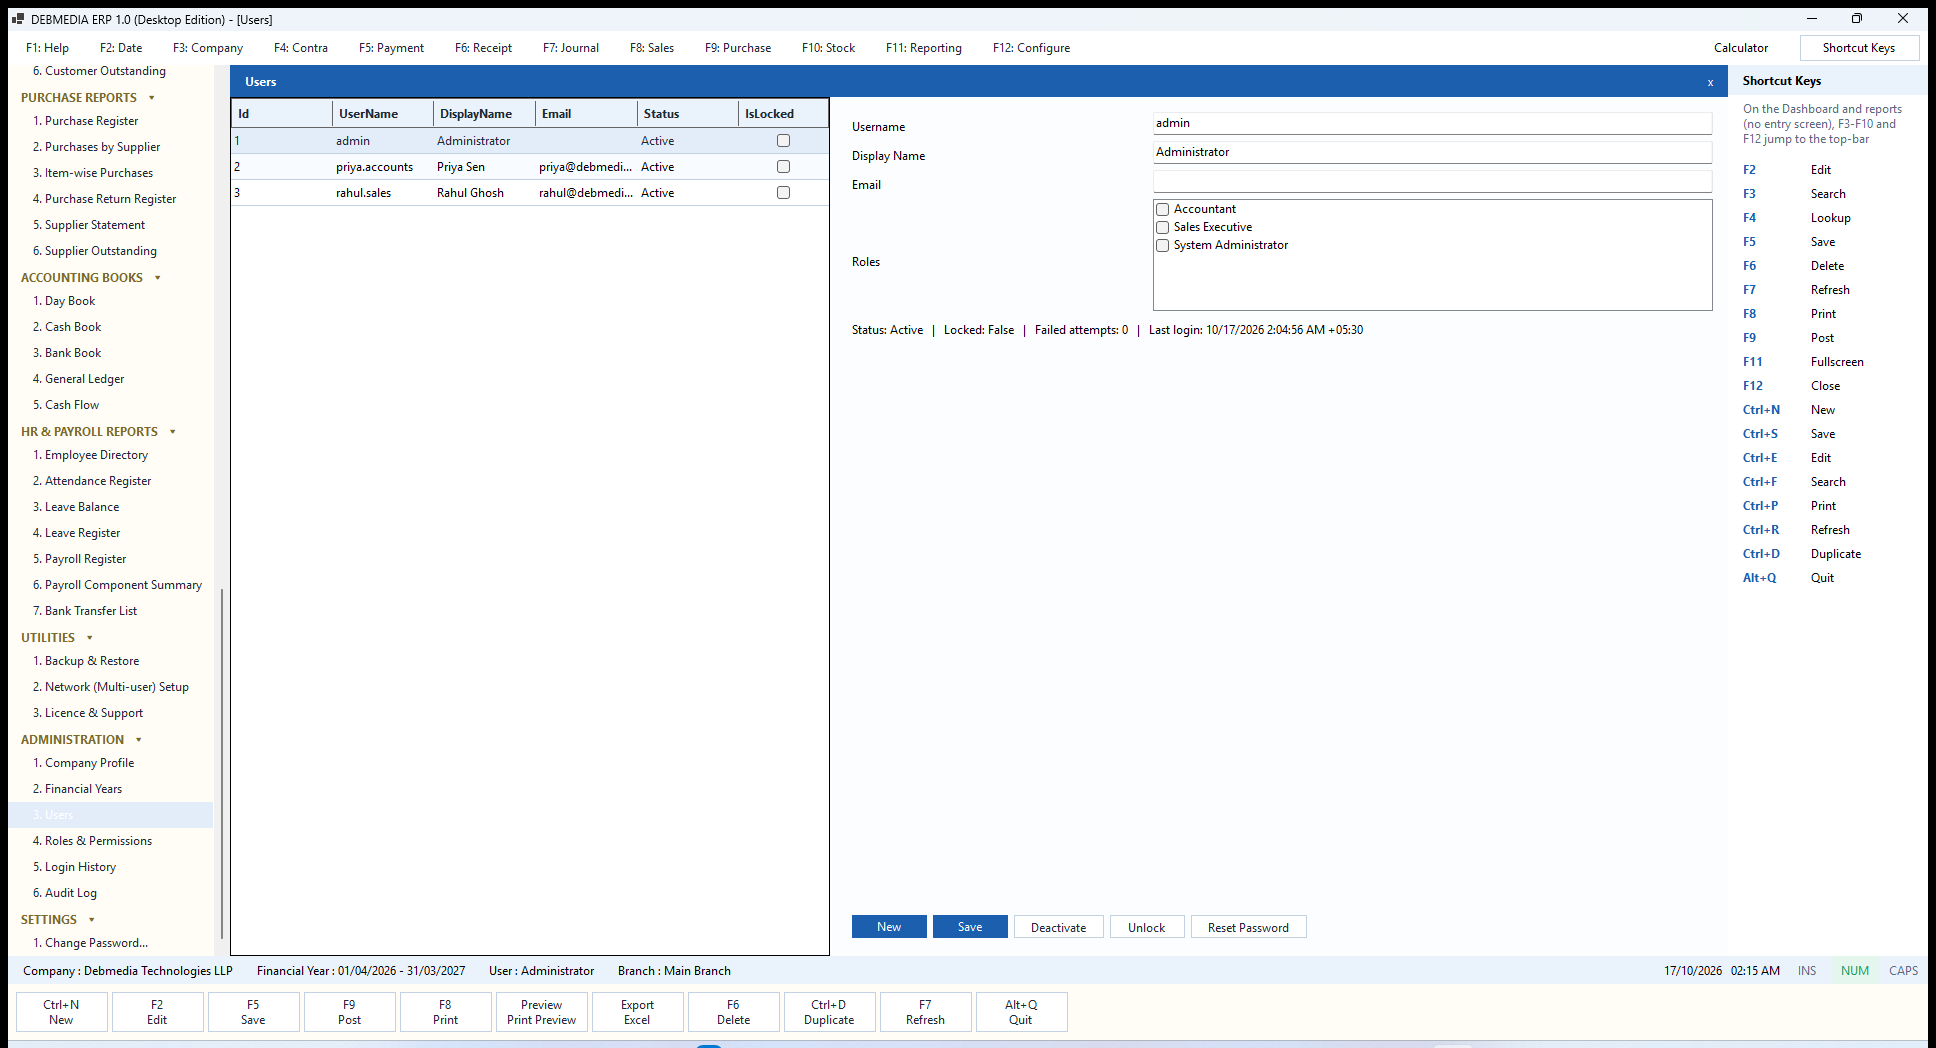This screenshot has height=1048, width=1936.
Task: Click Export Excel in the bottom toolbar
Action: [637, 1012]
